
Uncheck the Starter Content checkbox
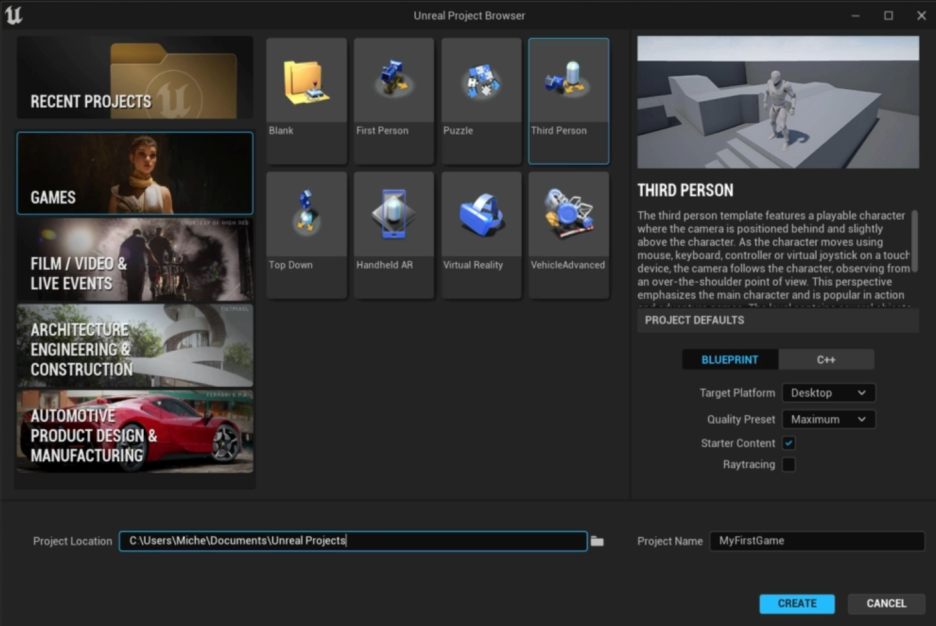point(789,443)
